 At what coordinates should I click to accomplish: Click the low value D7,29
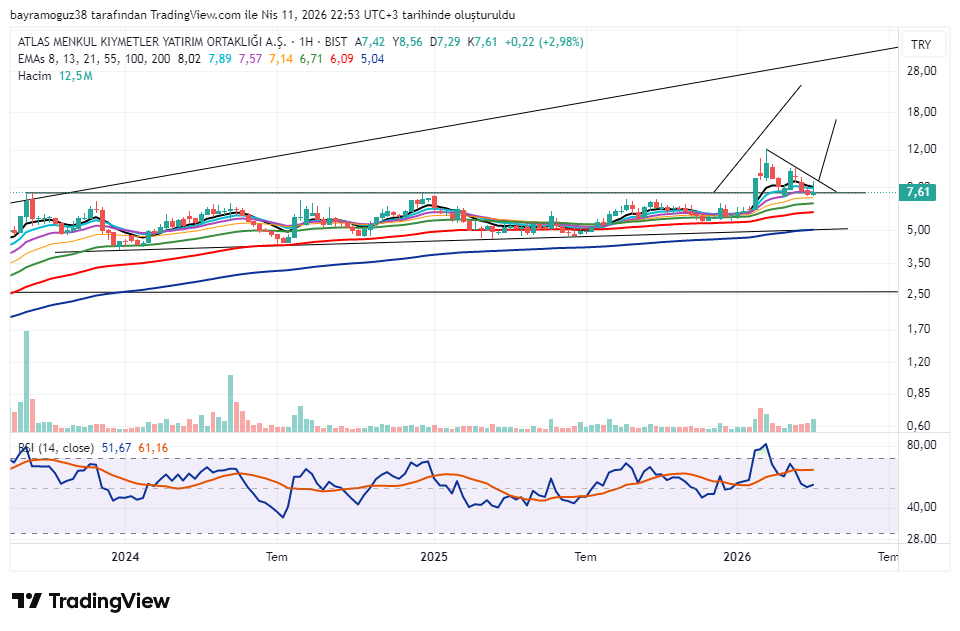445,42
